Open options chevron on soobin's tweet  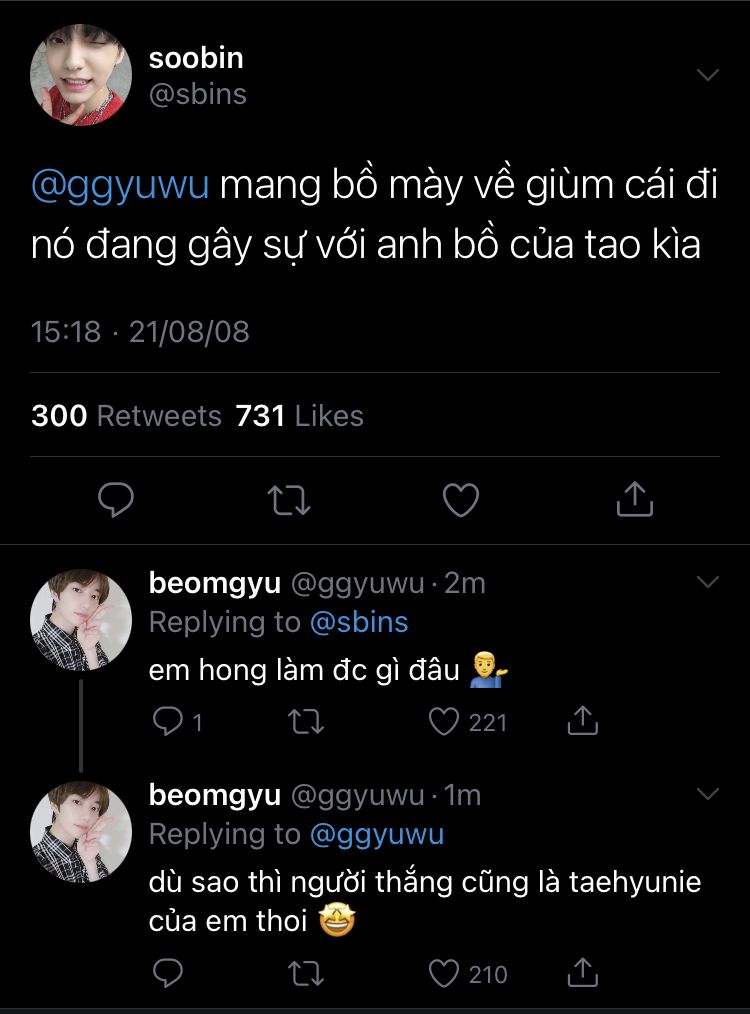pos(707,76)
